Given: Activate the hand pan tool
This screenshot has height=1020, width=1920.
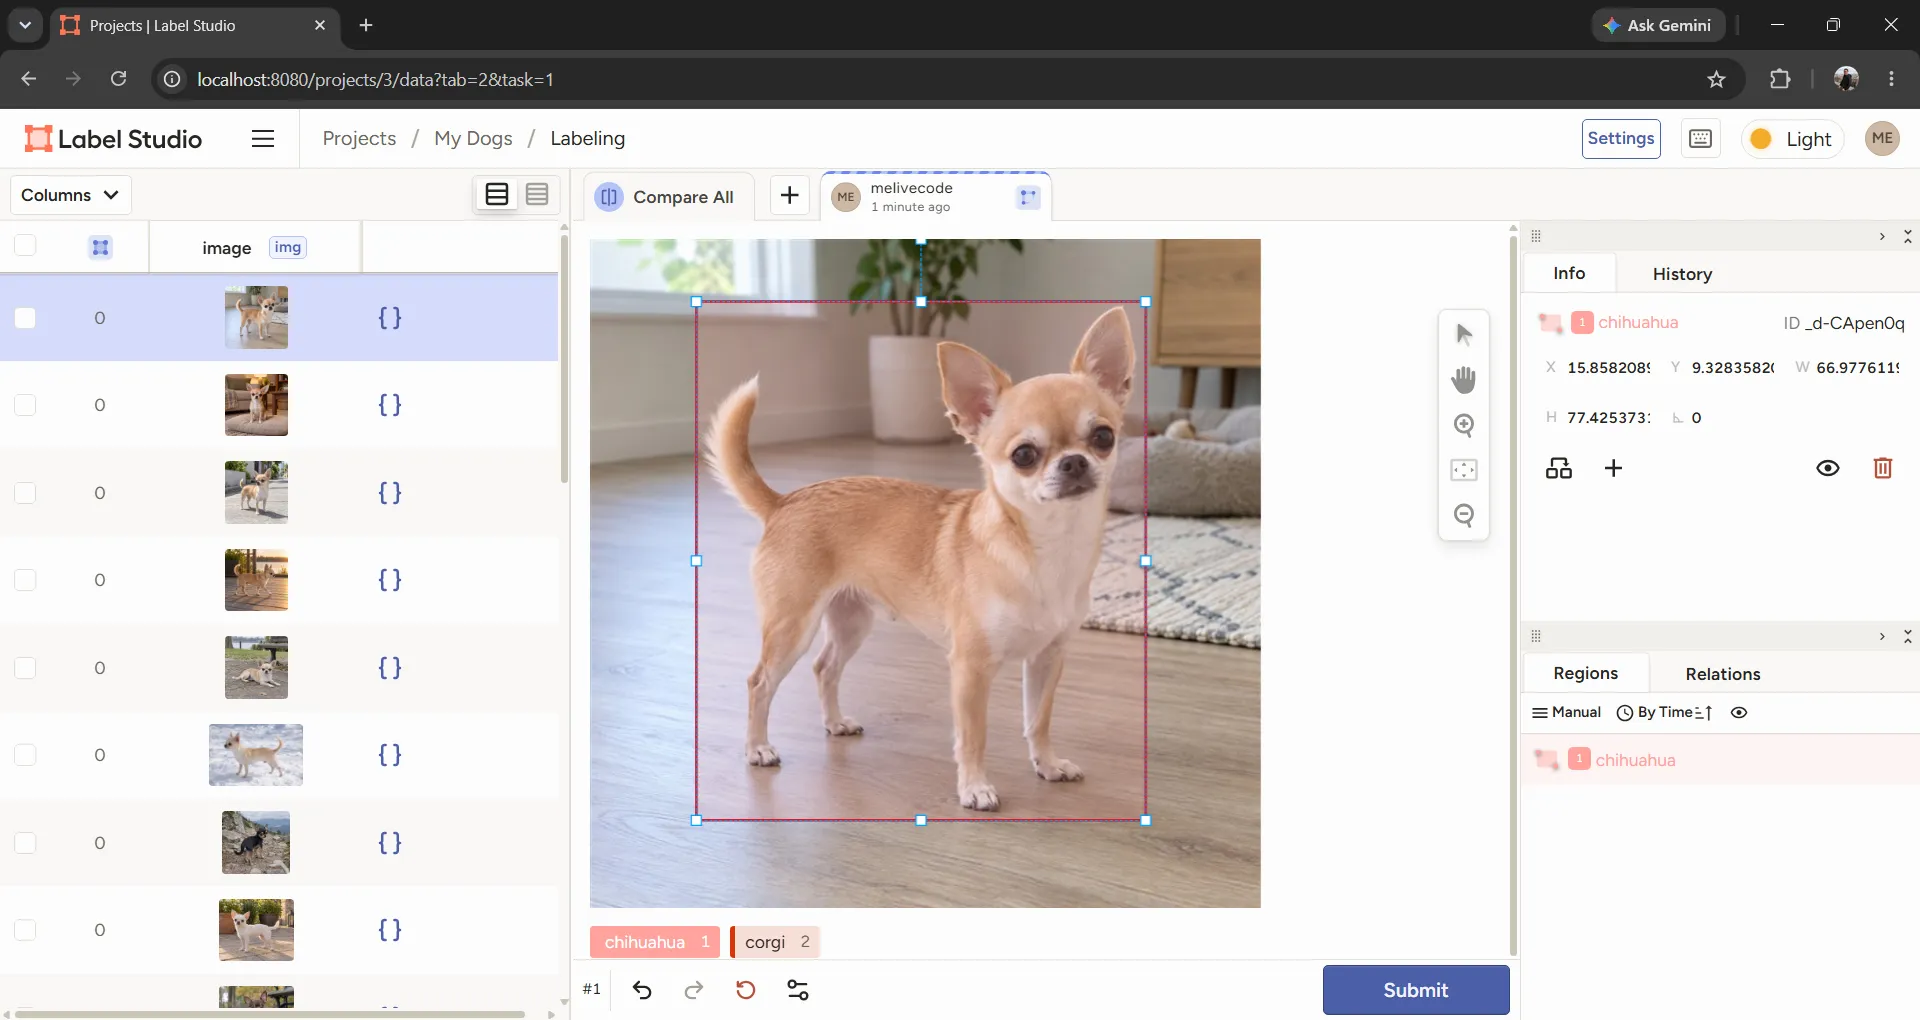Looking at the screenshot, I should [1464, 379].
